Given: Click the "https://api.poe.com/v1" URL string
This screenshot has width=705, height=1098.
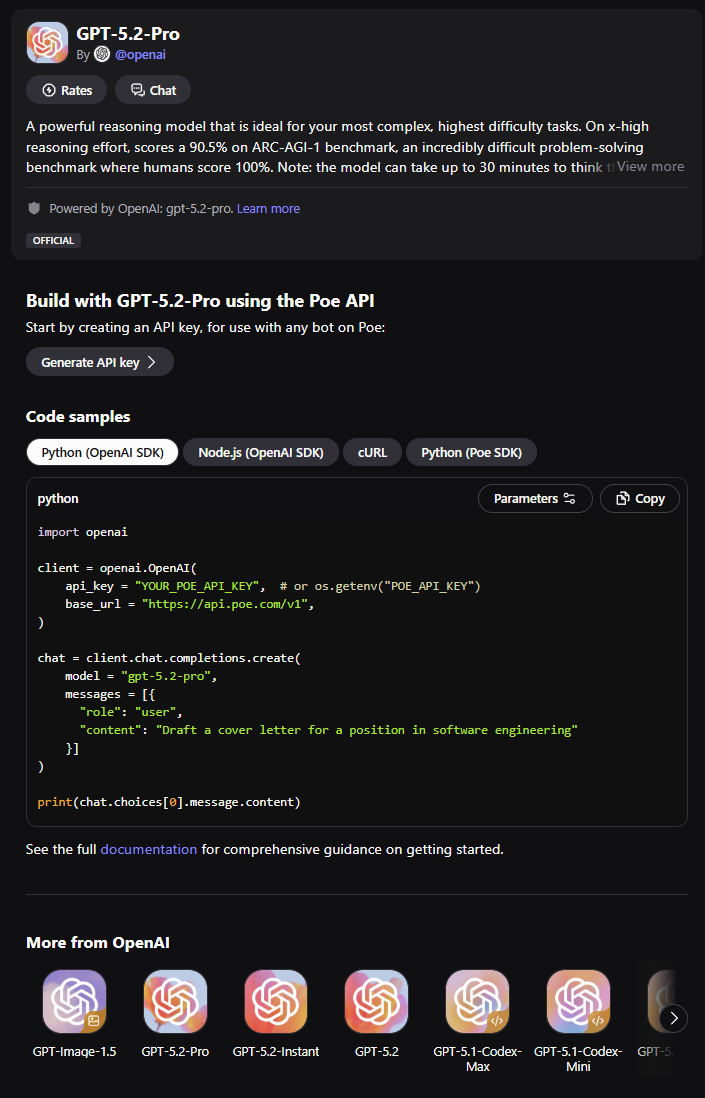Looking at the screenshot, I should pyautogui.click(x=225, y=604).
